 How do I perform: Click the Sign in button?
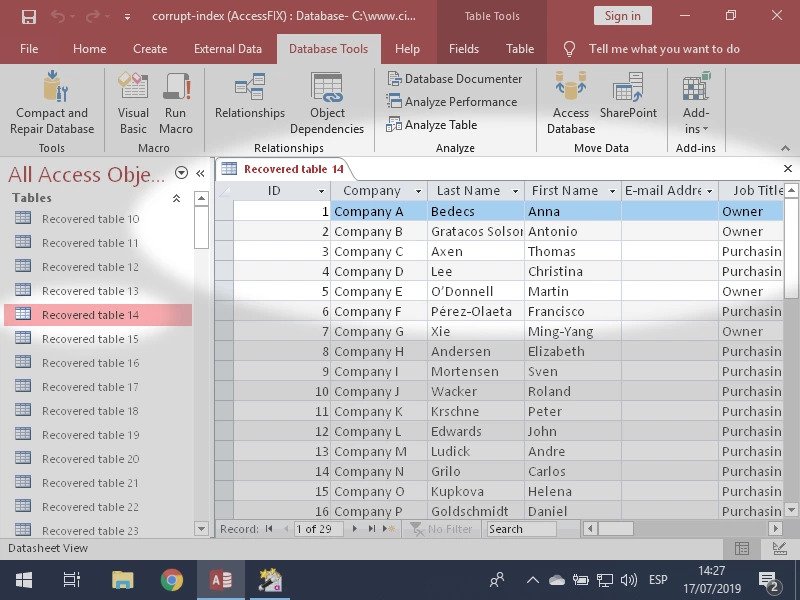coord(622,15)
